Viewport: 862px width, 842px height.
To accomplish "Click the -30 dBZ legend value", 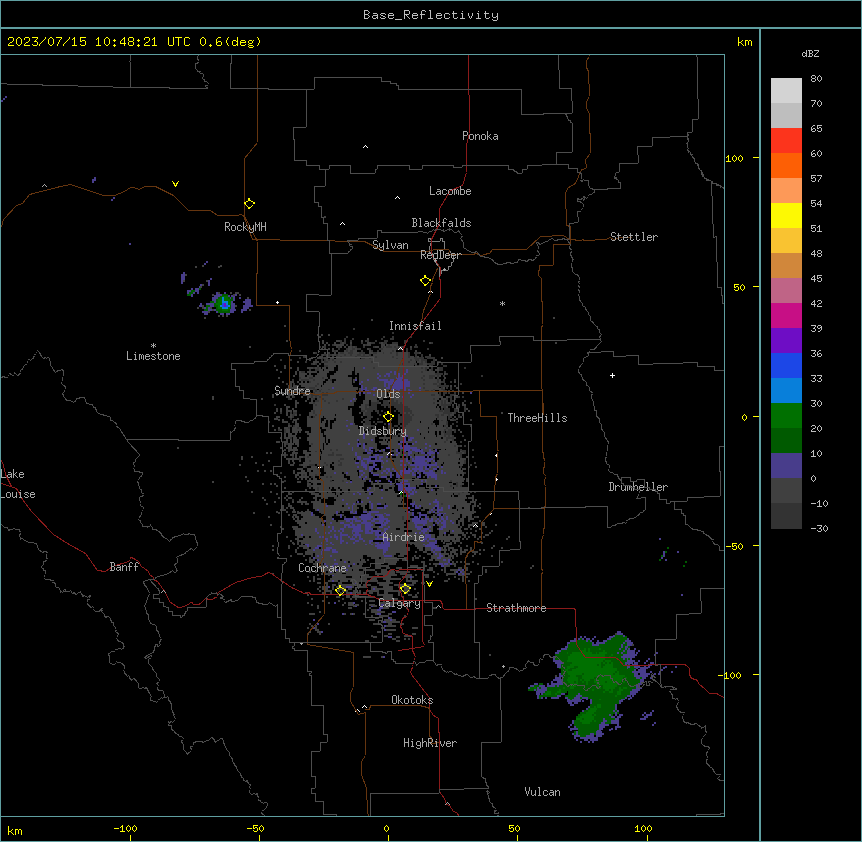I will [x=819, y=528].
